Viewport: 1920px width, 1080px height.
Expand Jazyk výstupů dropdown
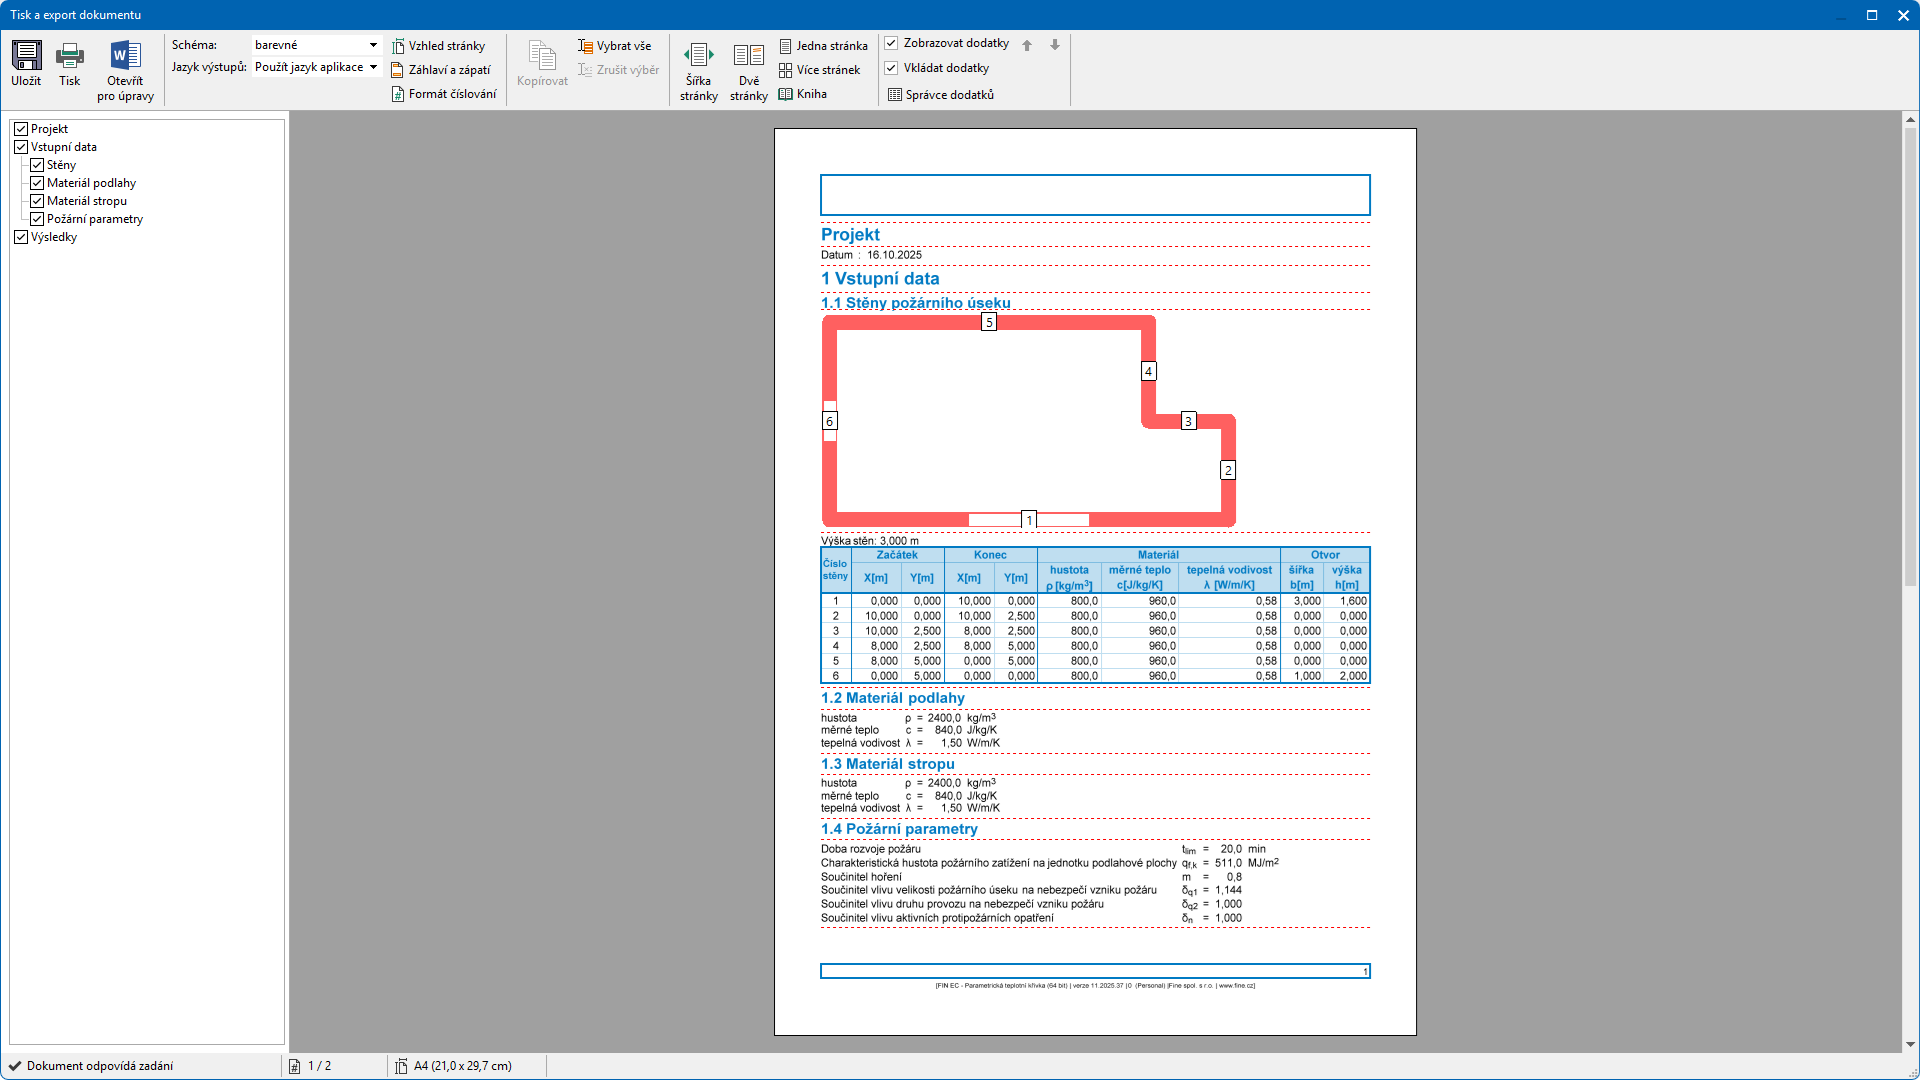coord(373,67)
